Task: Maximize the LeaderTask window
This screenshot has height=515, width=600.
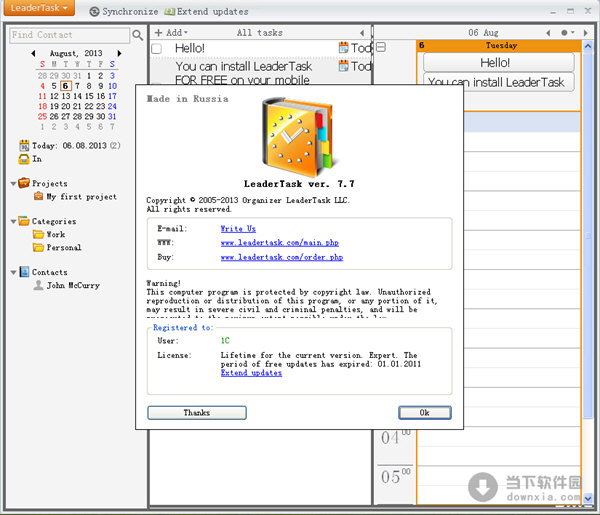Action: point(571,11)
